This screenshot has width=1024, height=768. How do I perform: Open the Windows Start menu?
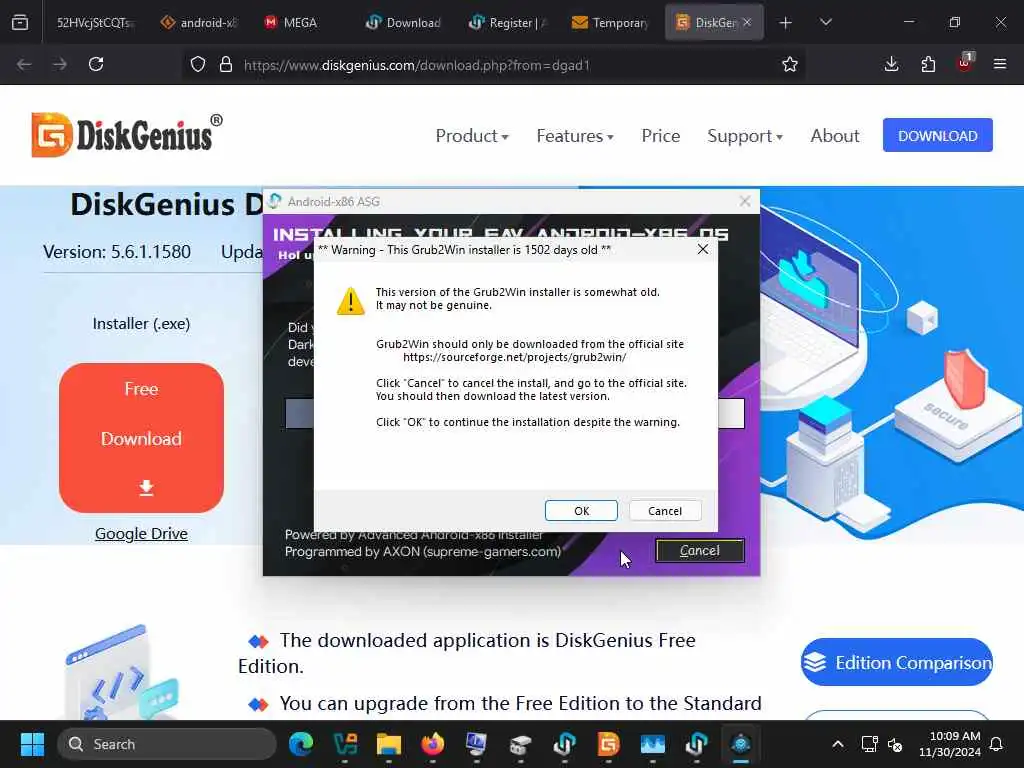[32, 744]
